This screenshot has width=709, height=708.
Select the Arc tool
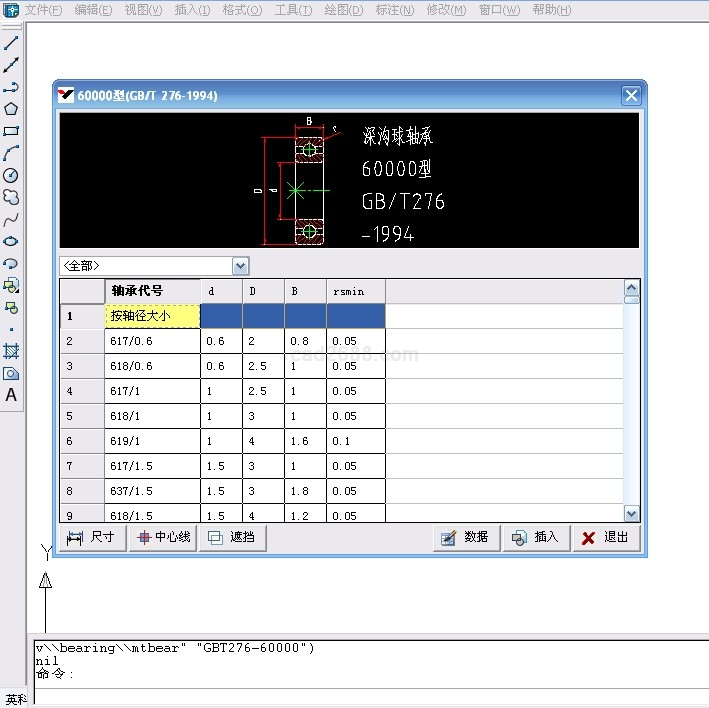click(x=11, y=153)
